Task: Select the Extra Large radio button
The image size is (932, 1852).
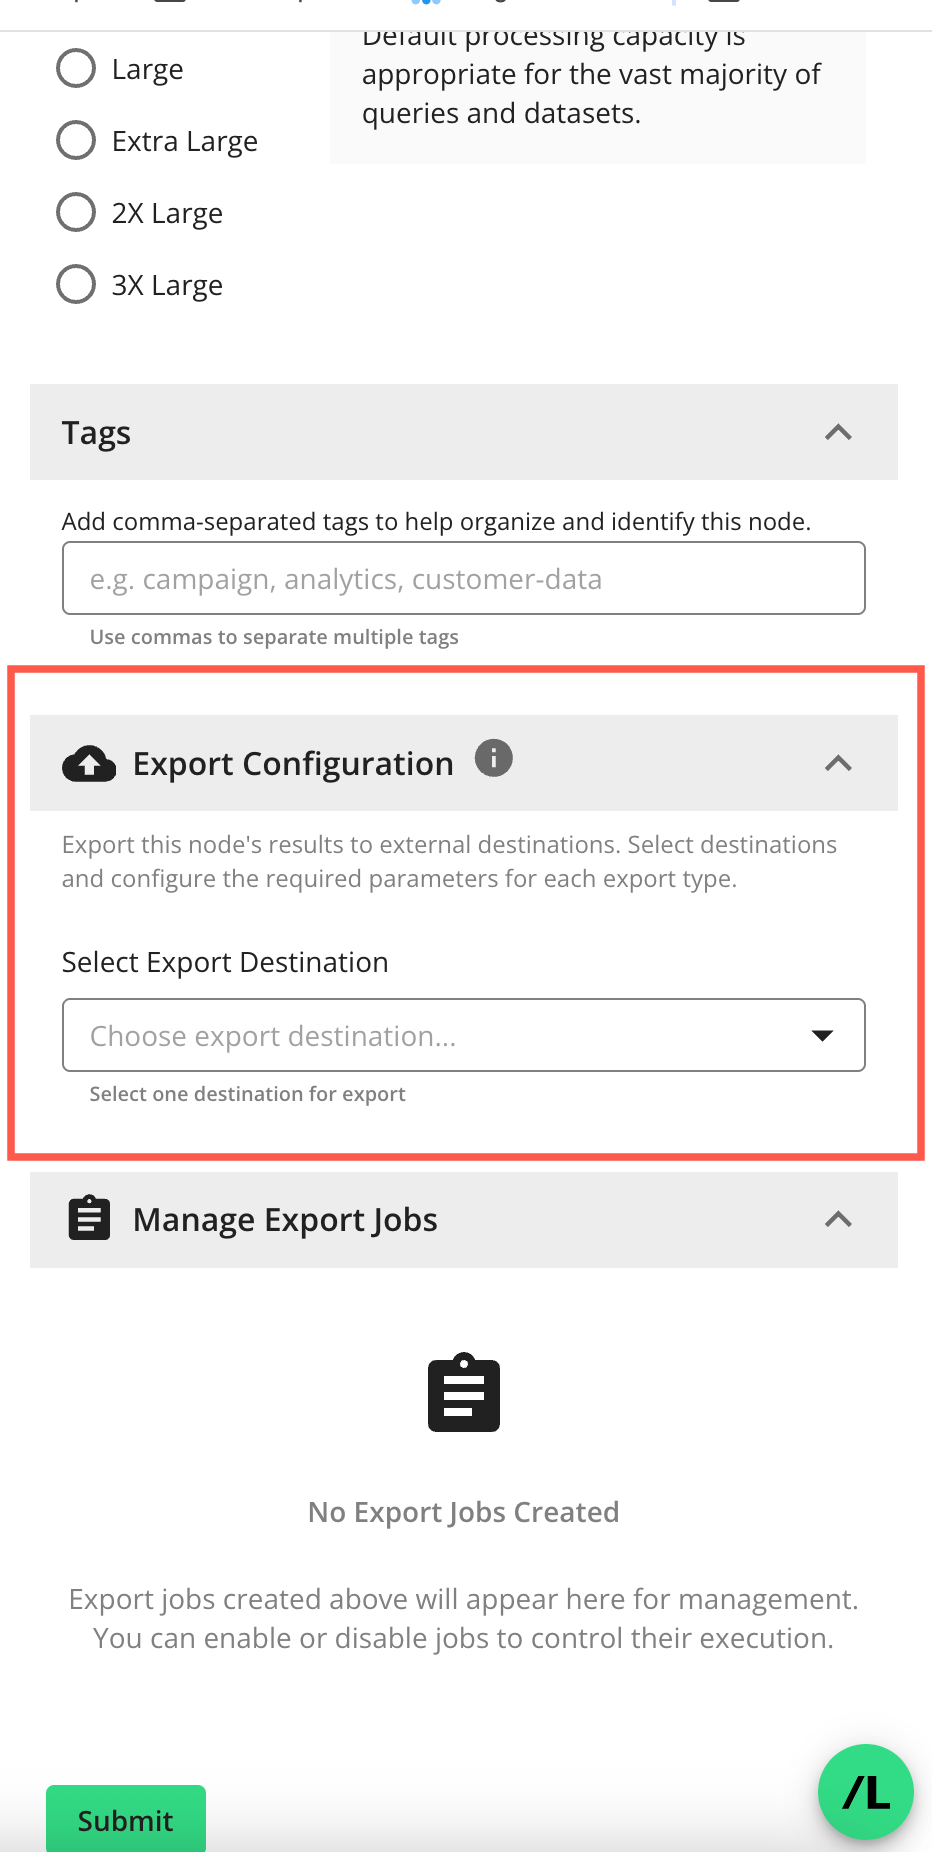Action: (76, 140)
